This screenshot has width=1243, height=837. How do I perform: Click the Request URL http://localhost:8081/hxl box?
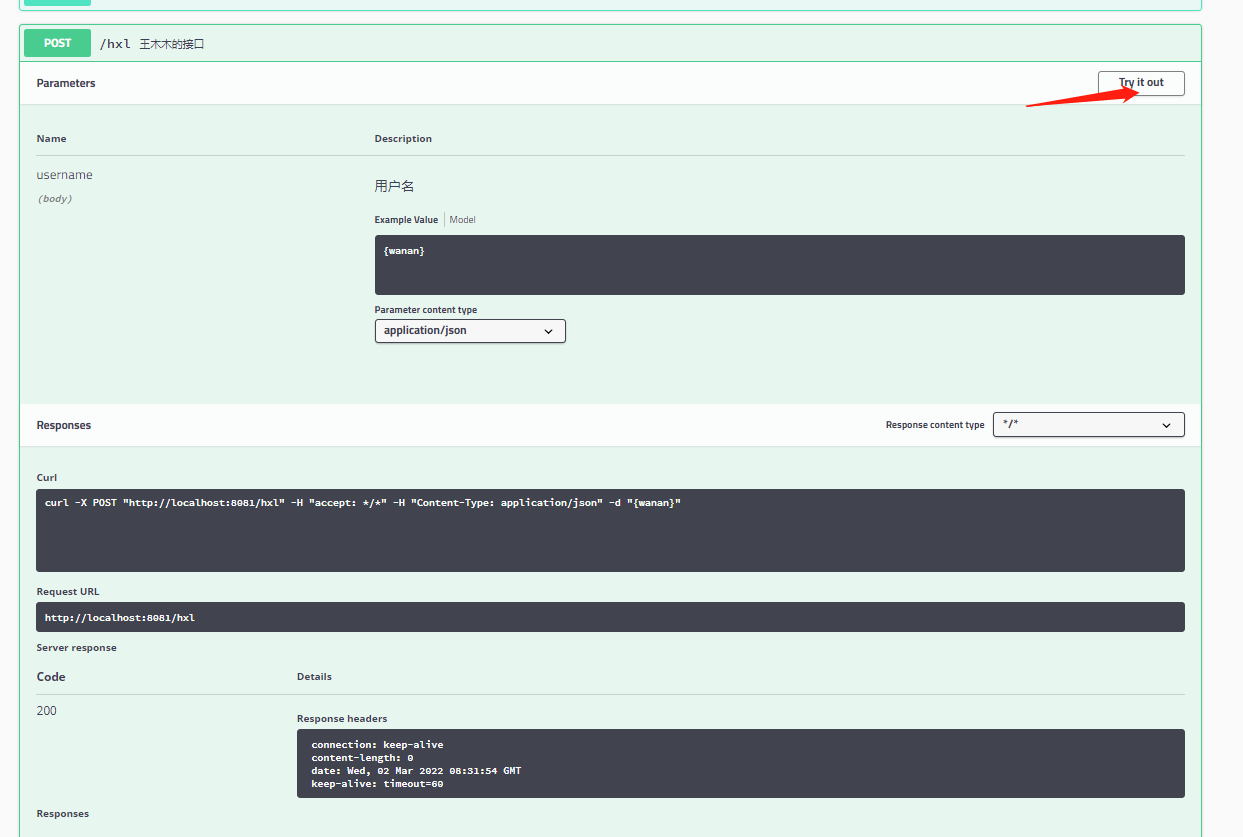pyautogui.click(x=610, y=617)
